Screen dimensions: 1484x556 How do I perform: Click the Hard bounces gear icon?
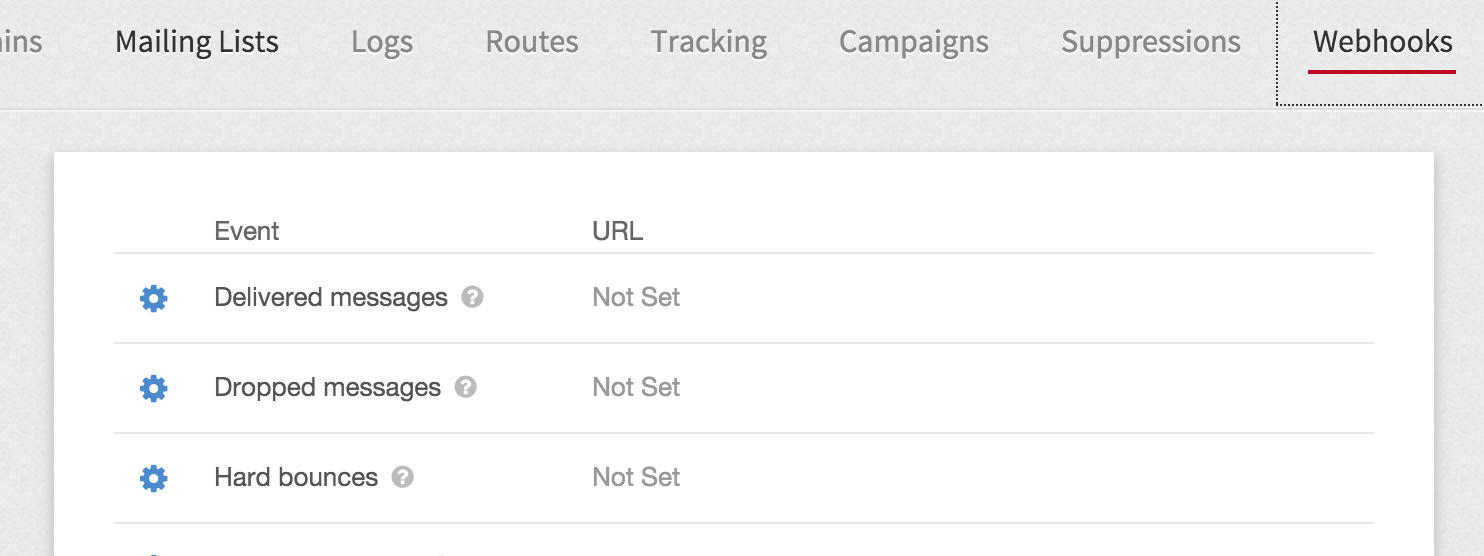(153, 478)
